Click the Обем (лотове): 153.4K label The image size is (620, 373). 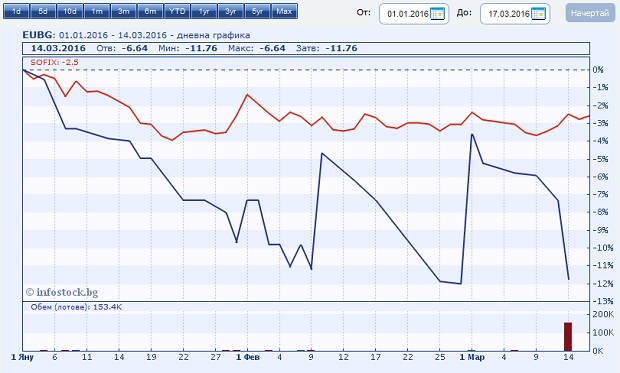click(76, 307)
